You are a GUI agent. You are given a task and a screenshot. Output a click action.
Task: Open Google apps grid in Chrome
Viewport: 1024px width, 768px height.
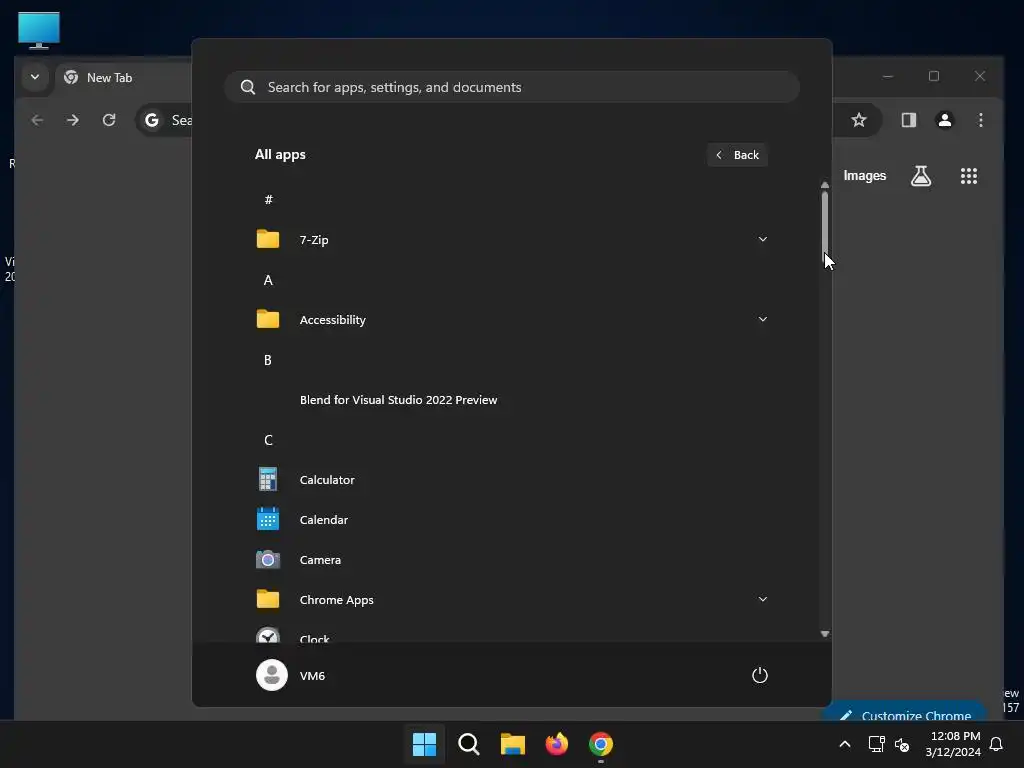(968, 176)
